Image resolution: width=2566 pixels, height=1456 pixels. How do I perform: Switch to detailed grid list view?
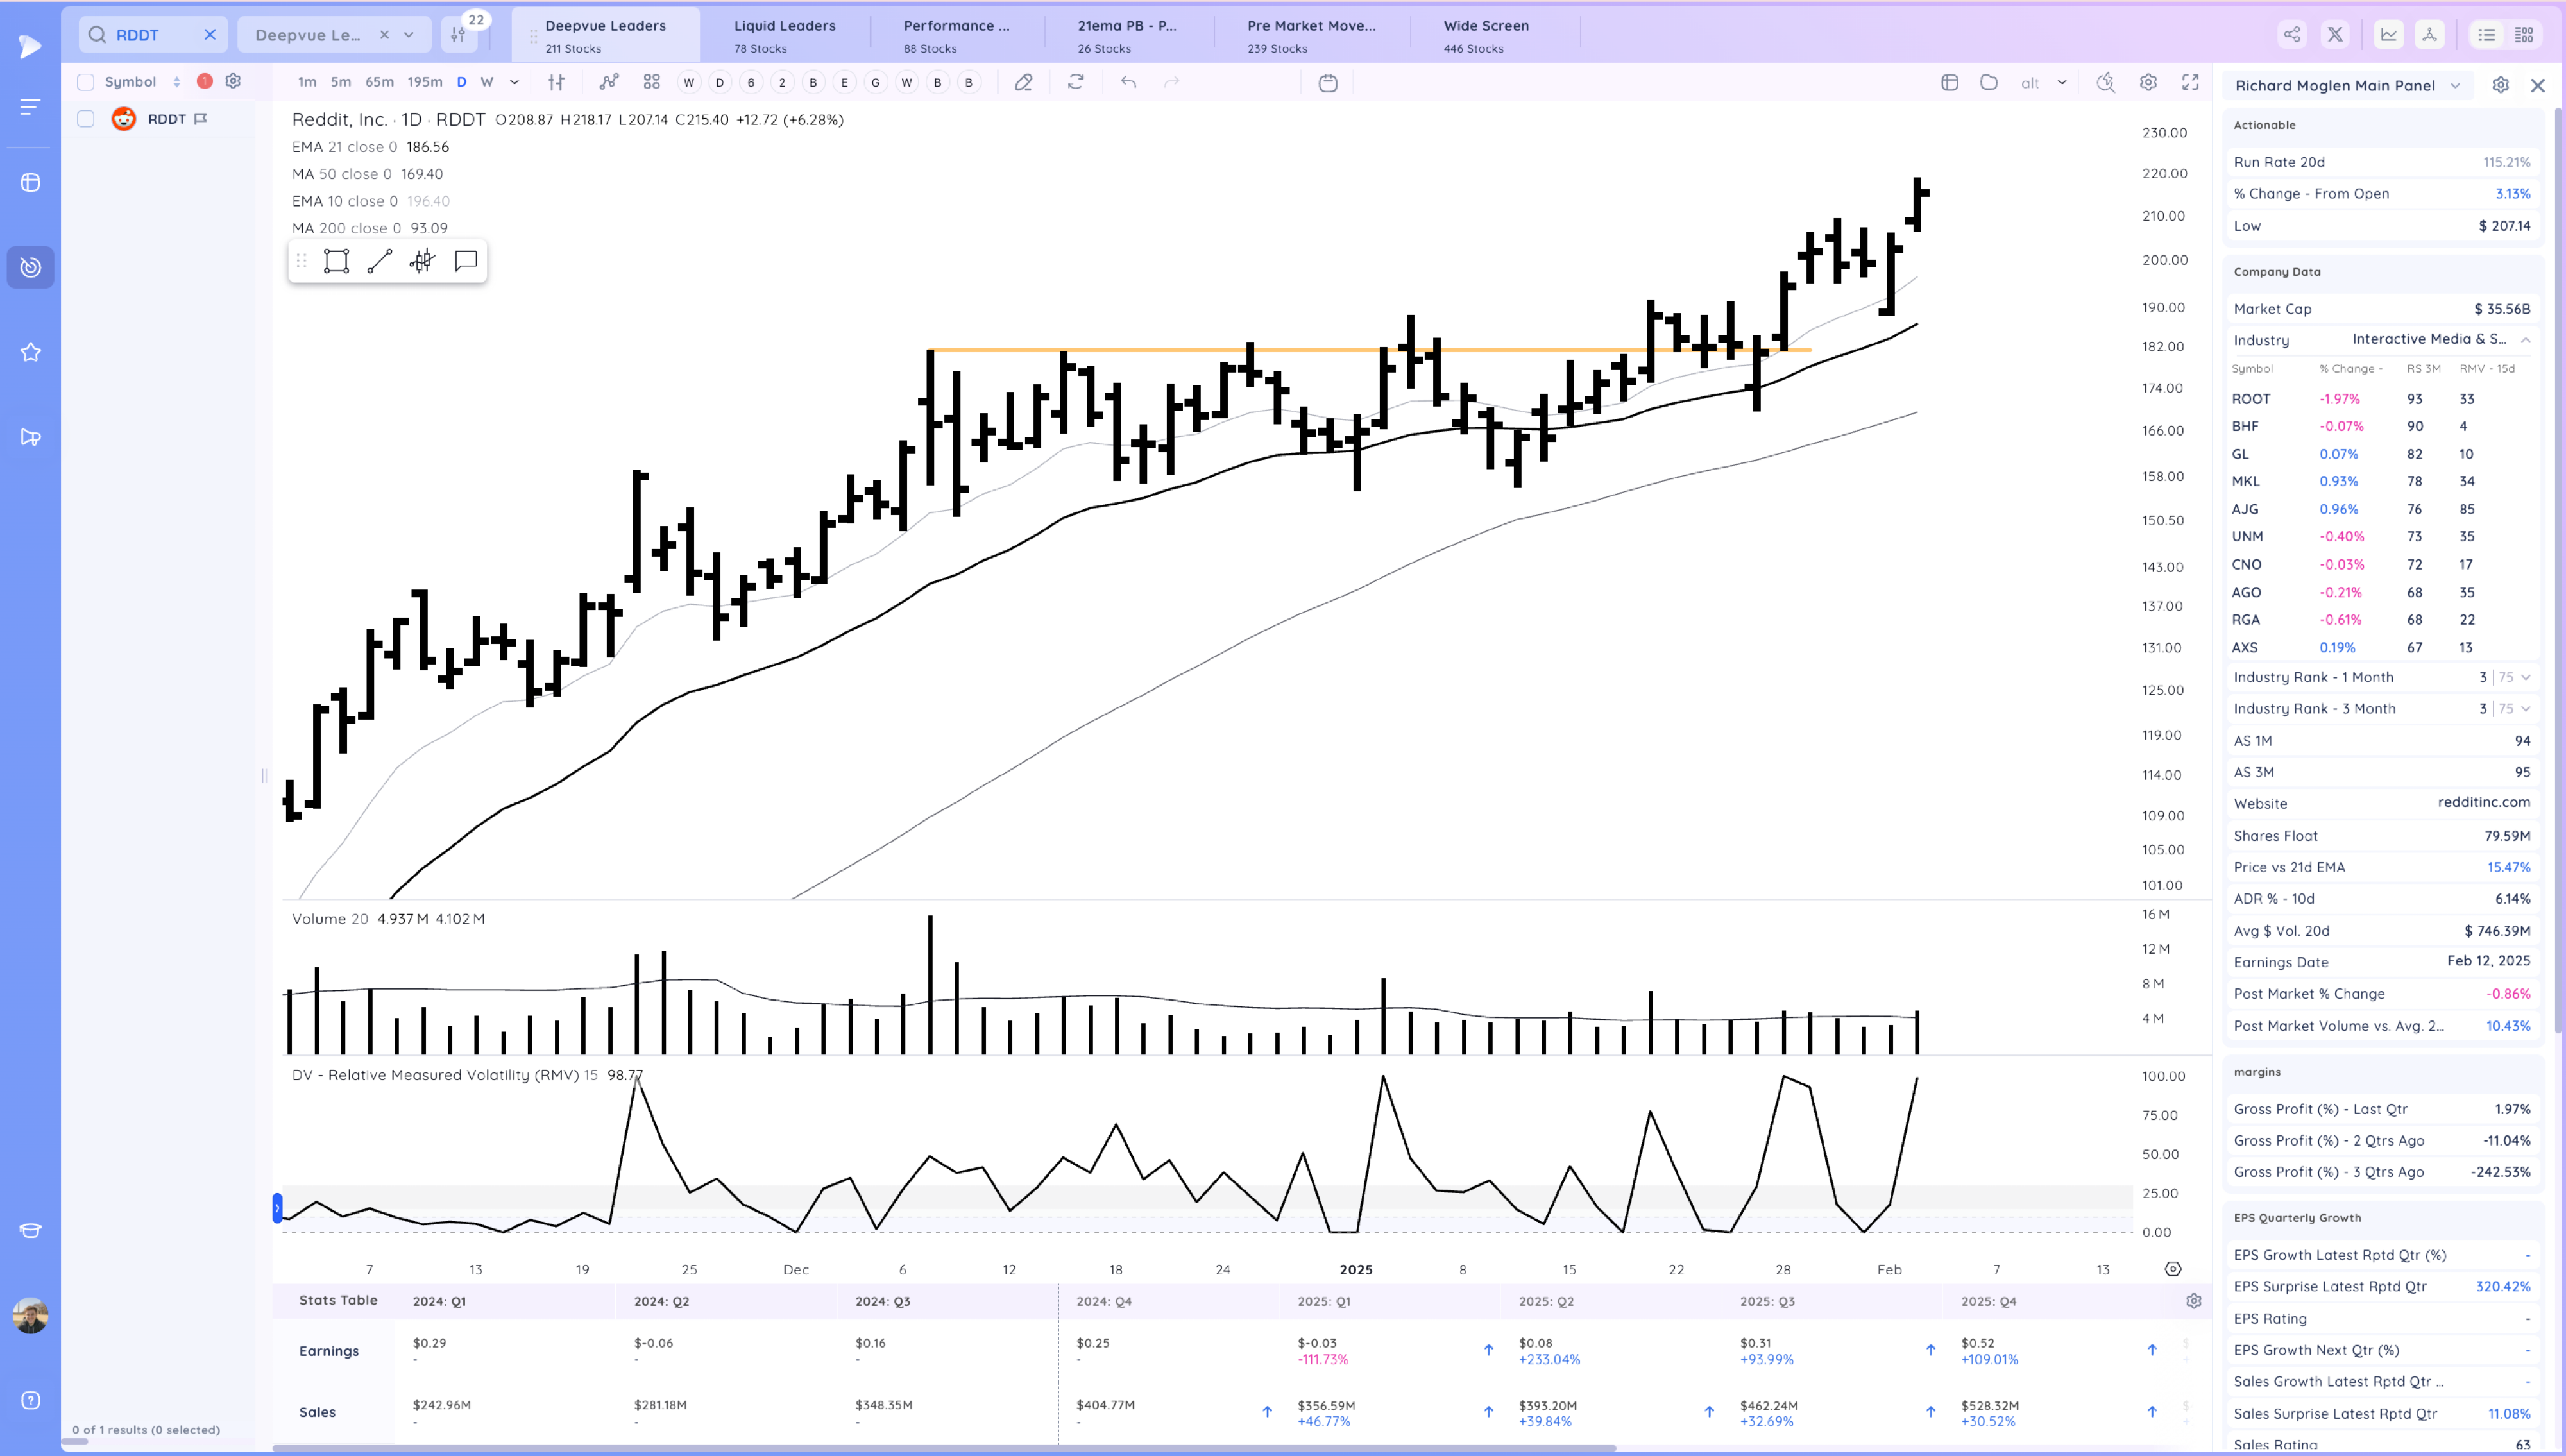click(2524, 35)
